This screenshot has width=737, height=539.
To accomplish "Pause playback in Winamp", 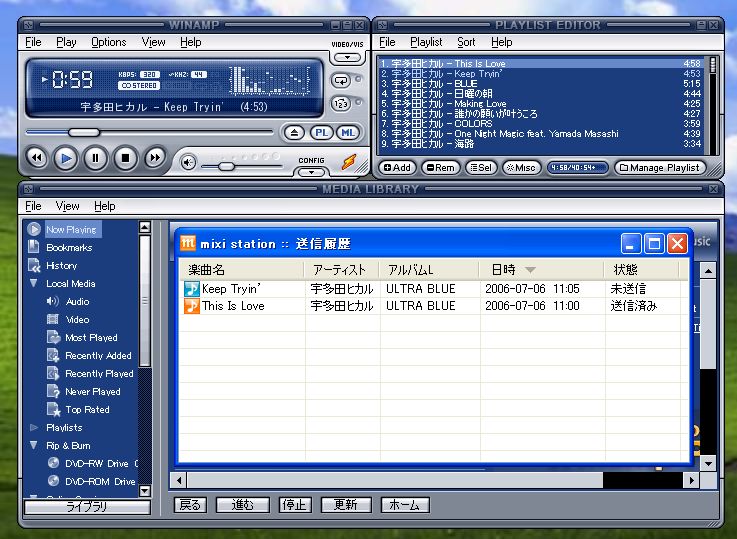I will point(95,158).
